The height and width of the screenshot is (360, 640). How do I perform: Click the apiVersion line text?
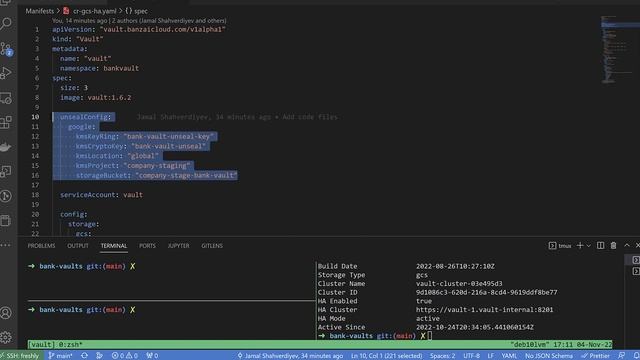pos(139,29)
